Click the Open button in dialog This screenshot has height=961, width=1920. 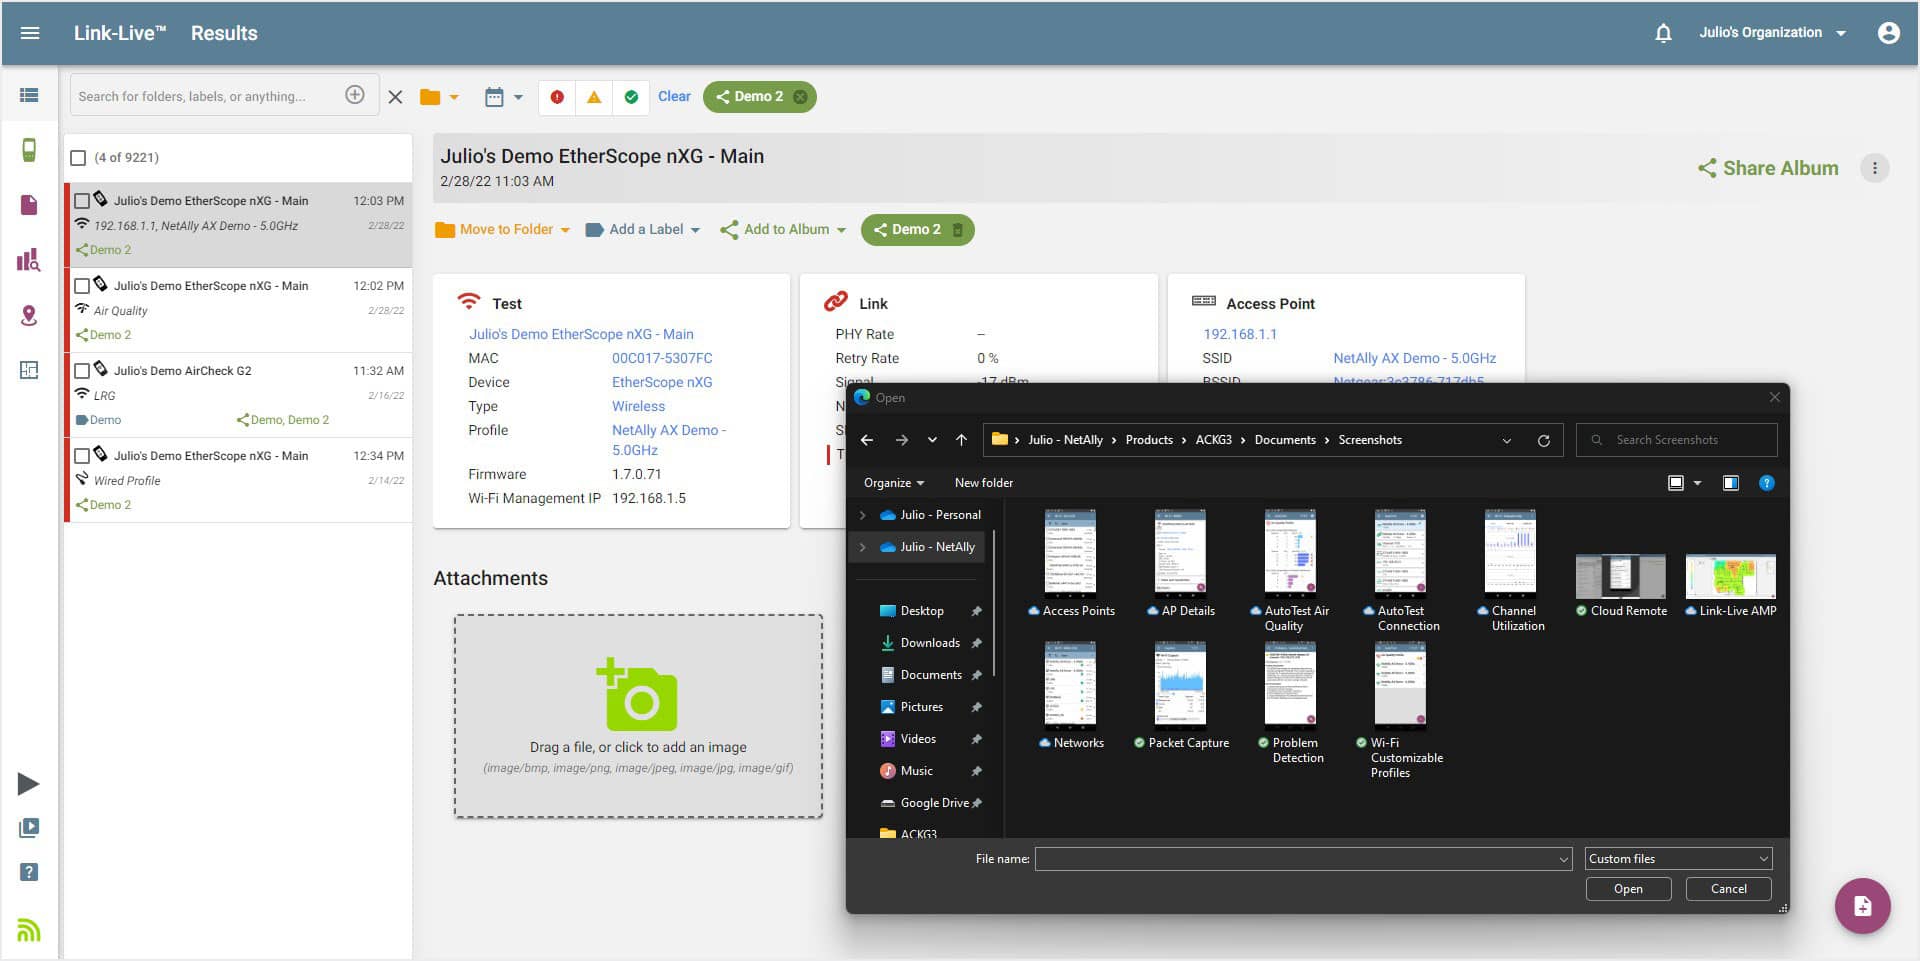coord(1628,889)
